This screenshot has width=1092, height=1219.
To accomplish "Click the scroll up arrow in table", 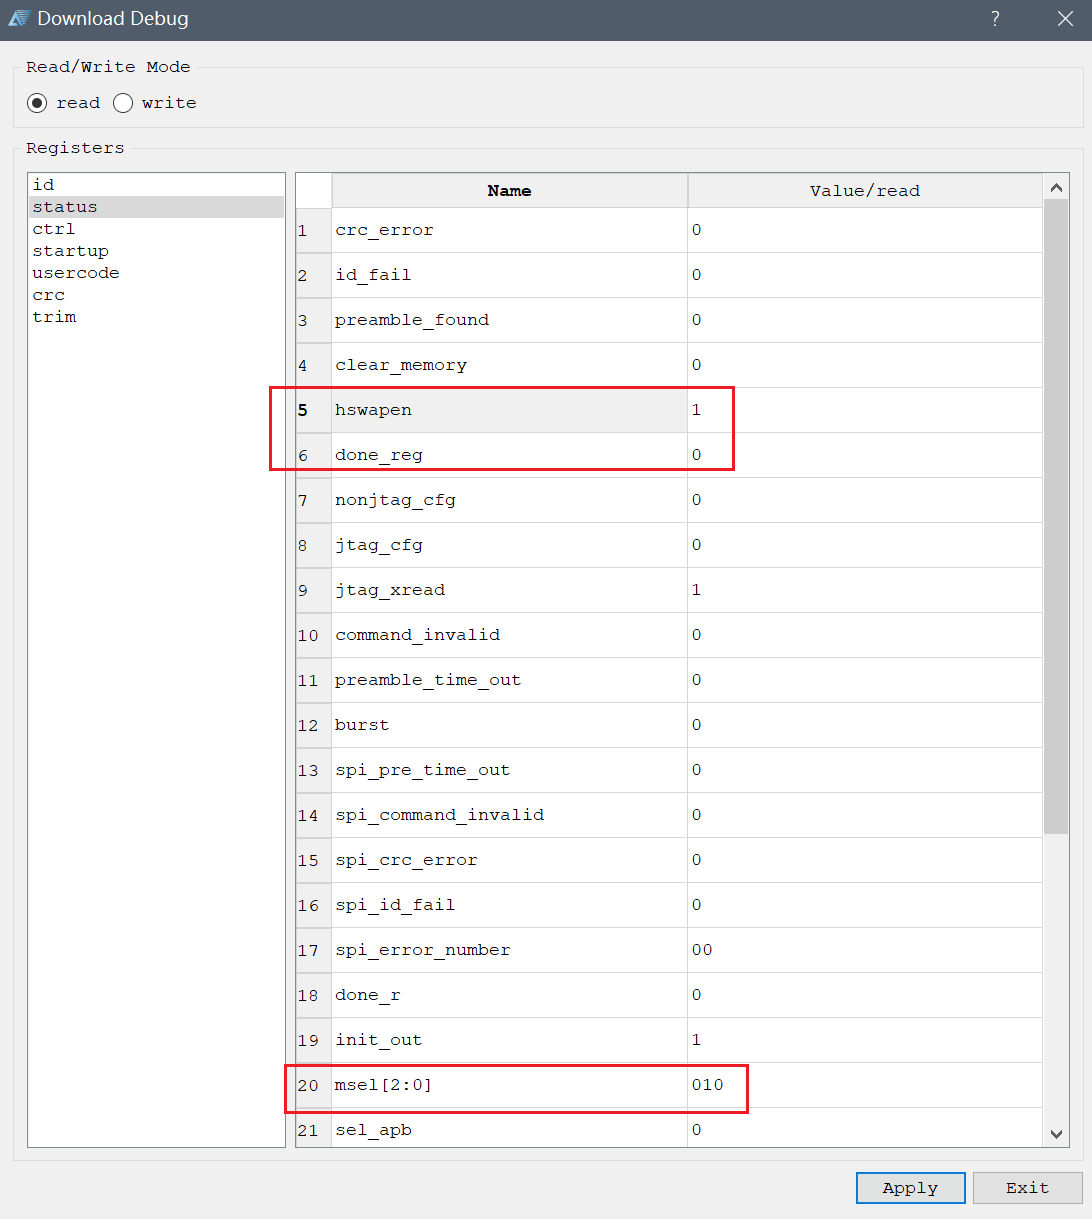I will [1056, 187].
